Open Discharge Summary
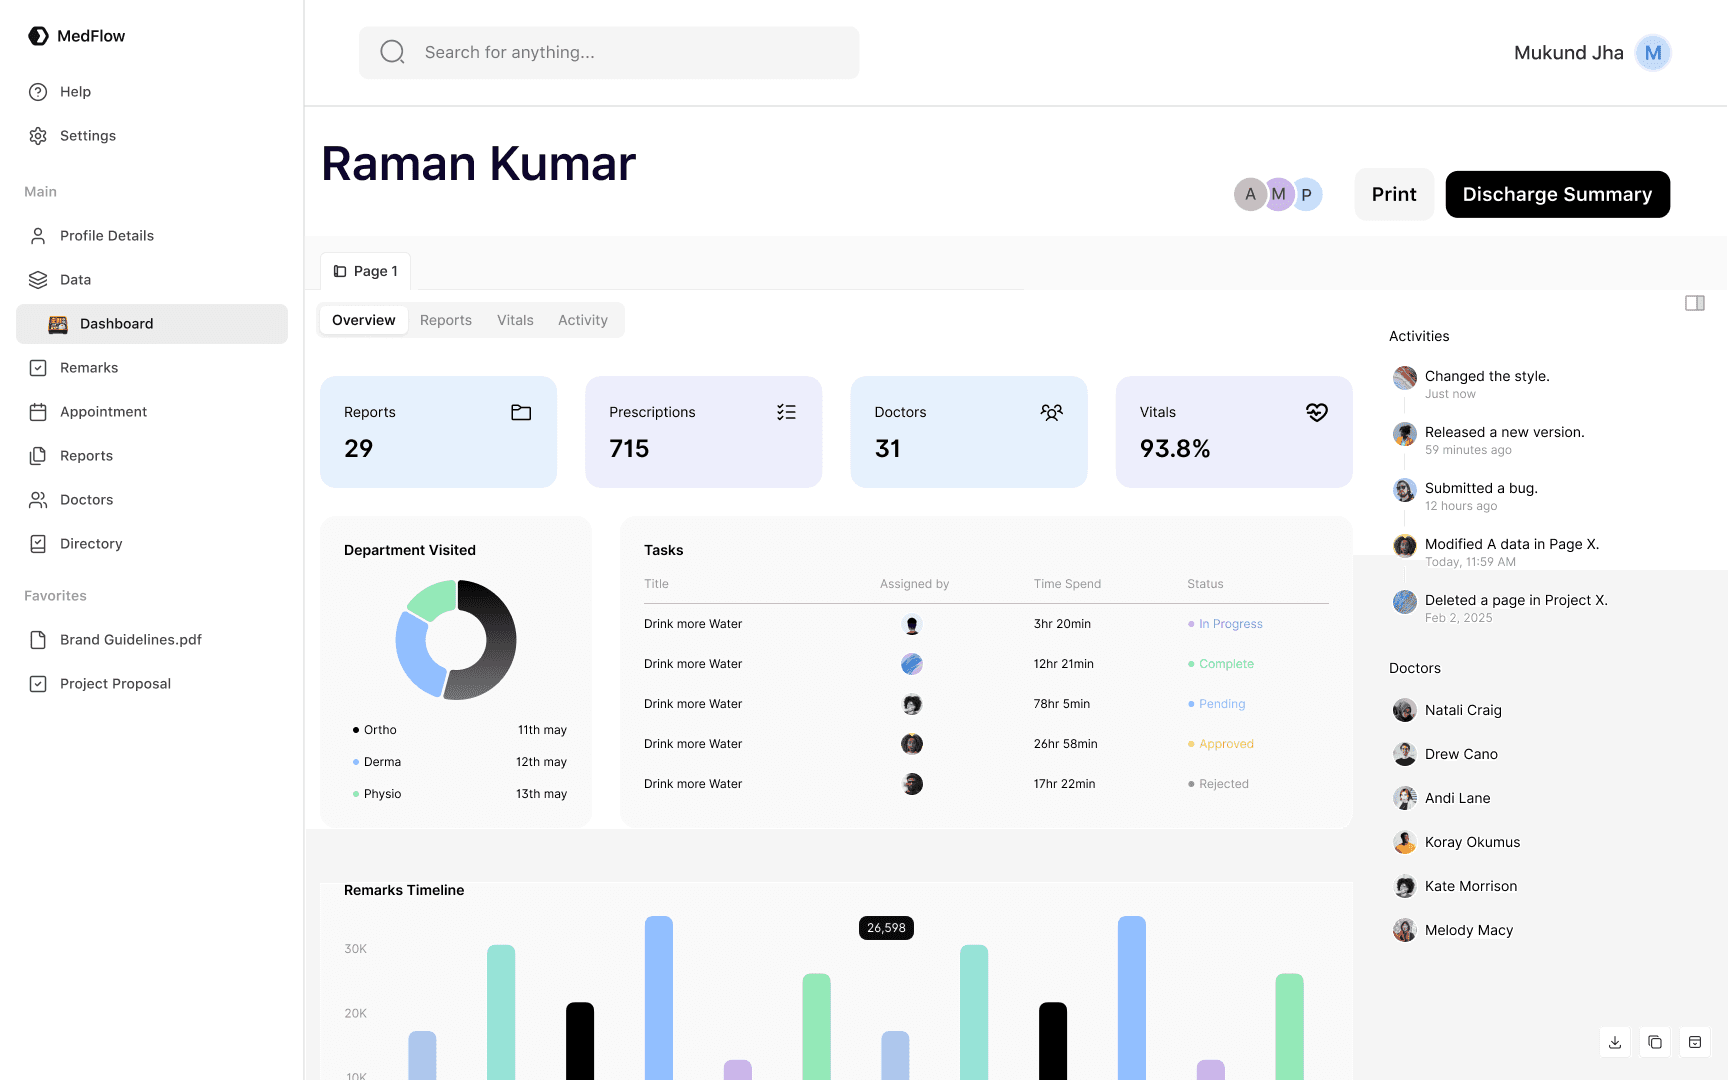Screen dimensions: 1728x1080 (x=1557, y=194)
